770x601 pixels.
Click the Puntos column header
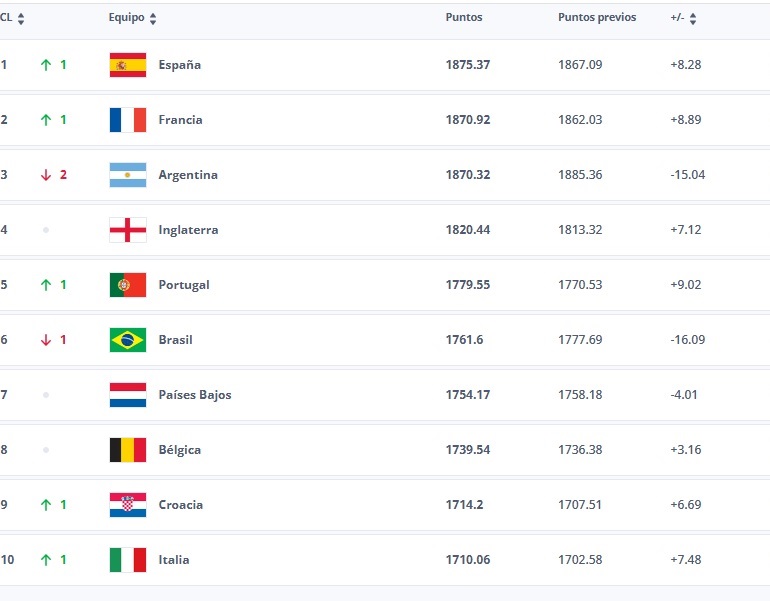pos(464,18)
